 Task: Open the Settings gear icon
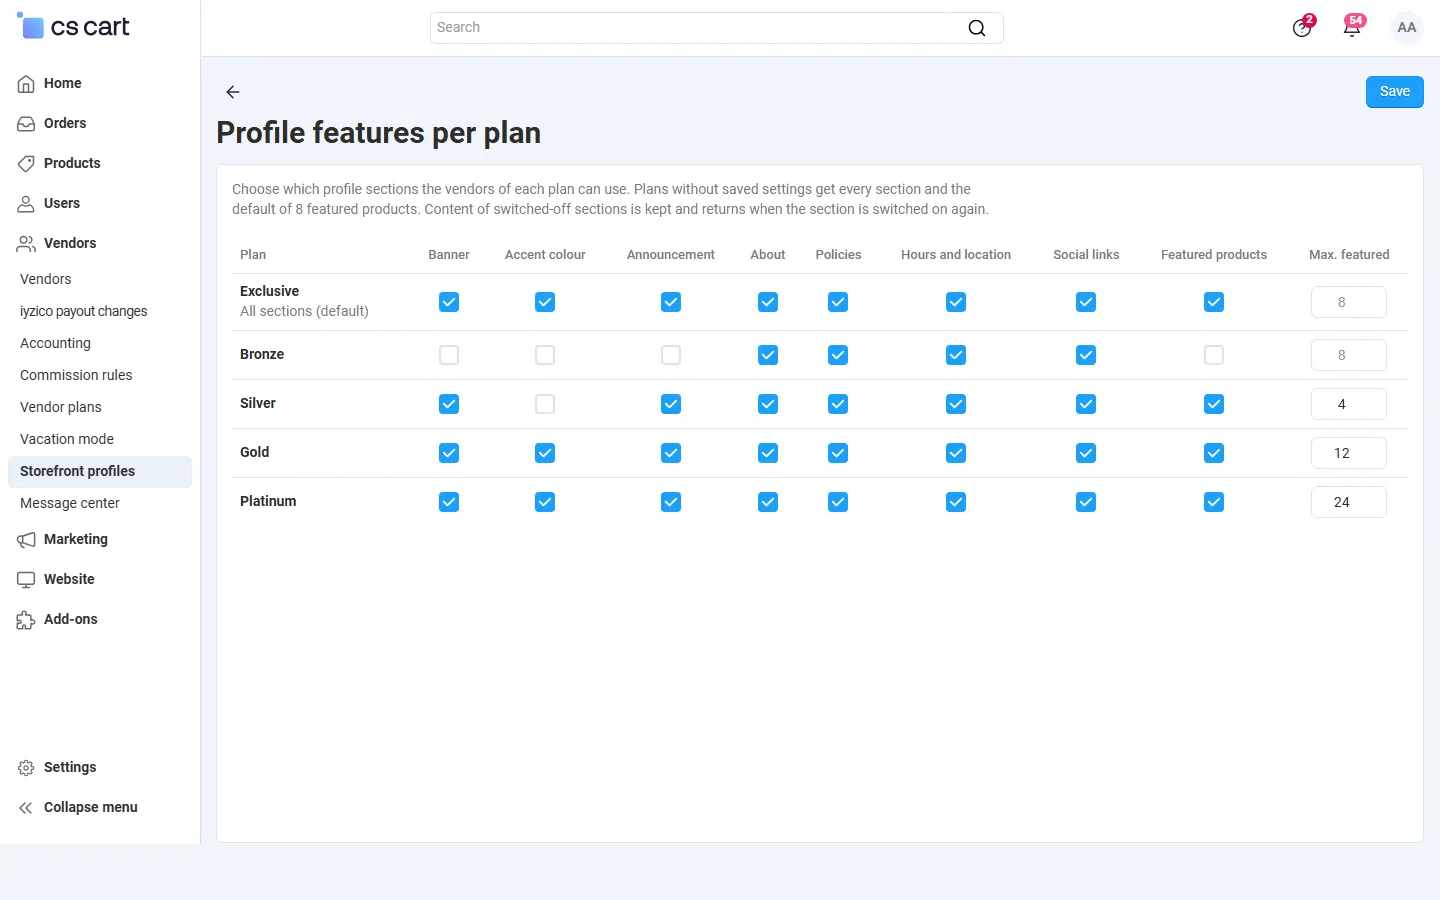click(x=26, y=768)
